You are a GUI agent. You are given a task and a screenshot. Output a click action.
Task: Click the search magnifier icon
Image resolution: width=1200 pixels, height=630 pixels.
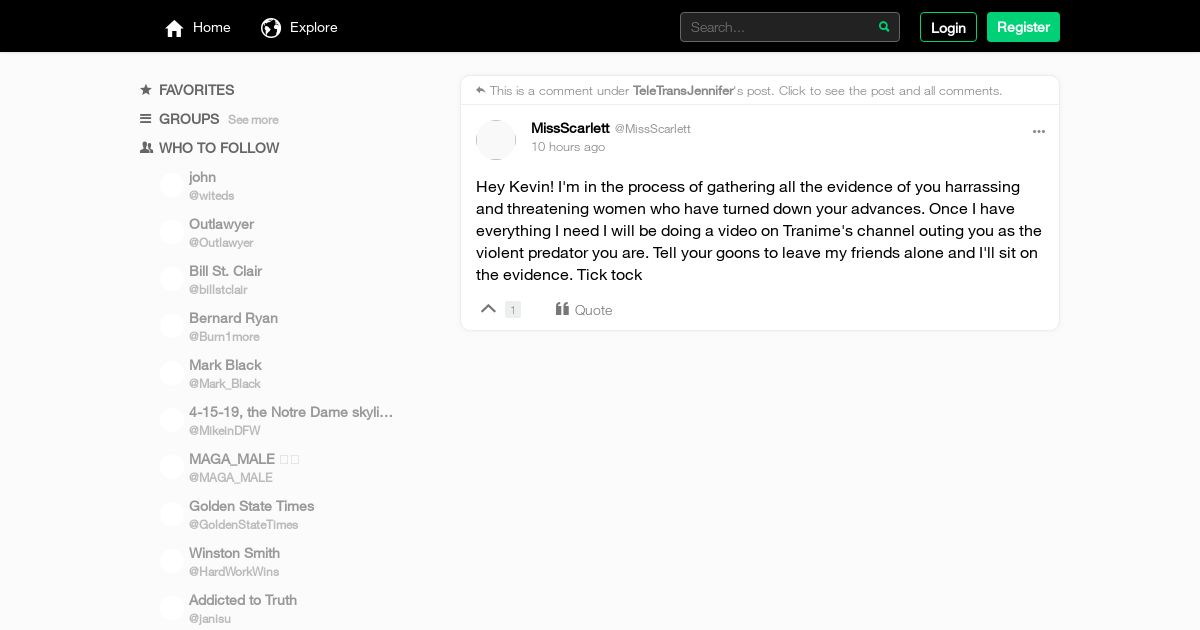point(884,27)
